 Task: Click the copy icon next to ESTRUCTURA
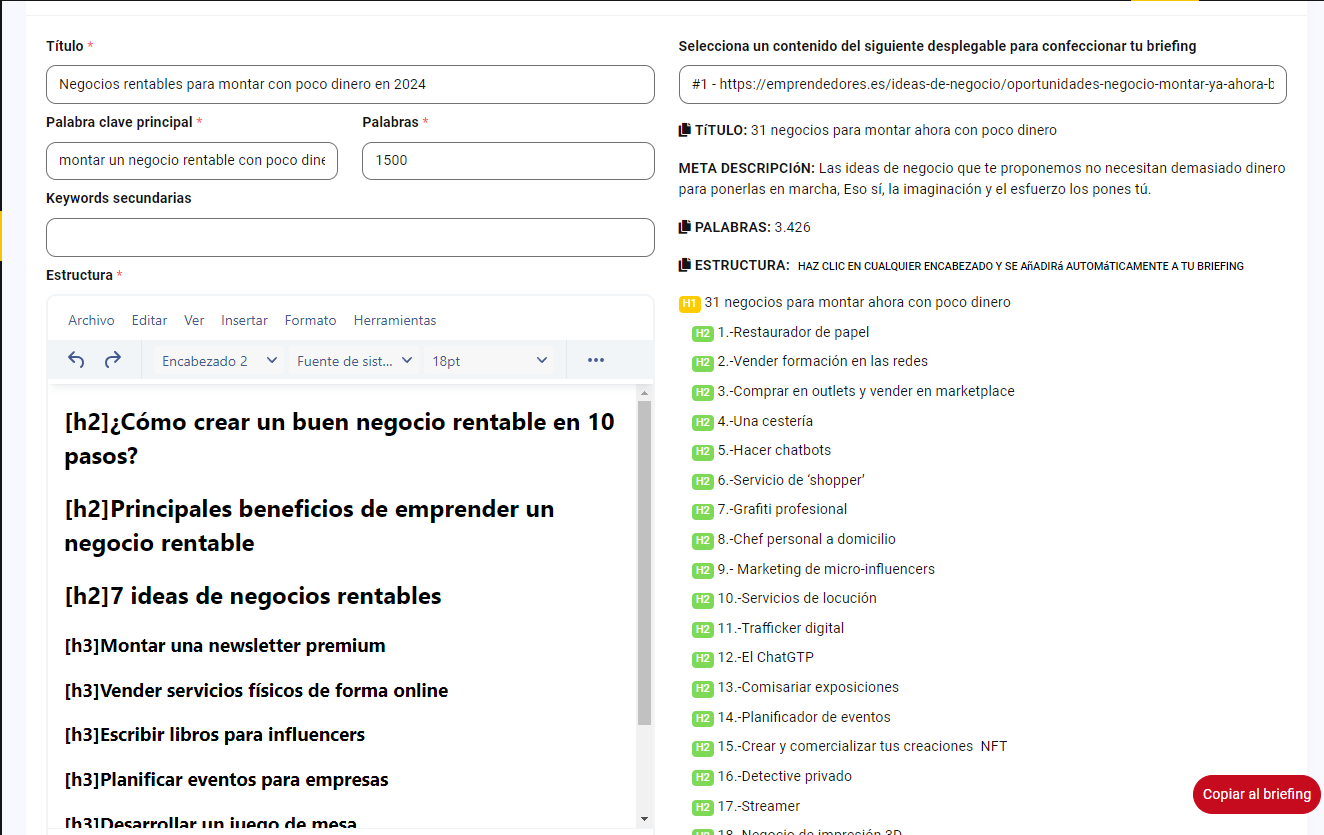pyautogui.click(x=684, y=265)
